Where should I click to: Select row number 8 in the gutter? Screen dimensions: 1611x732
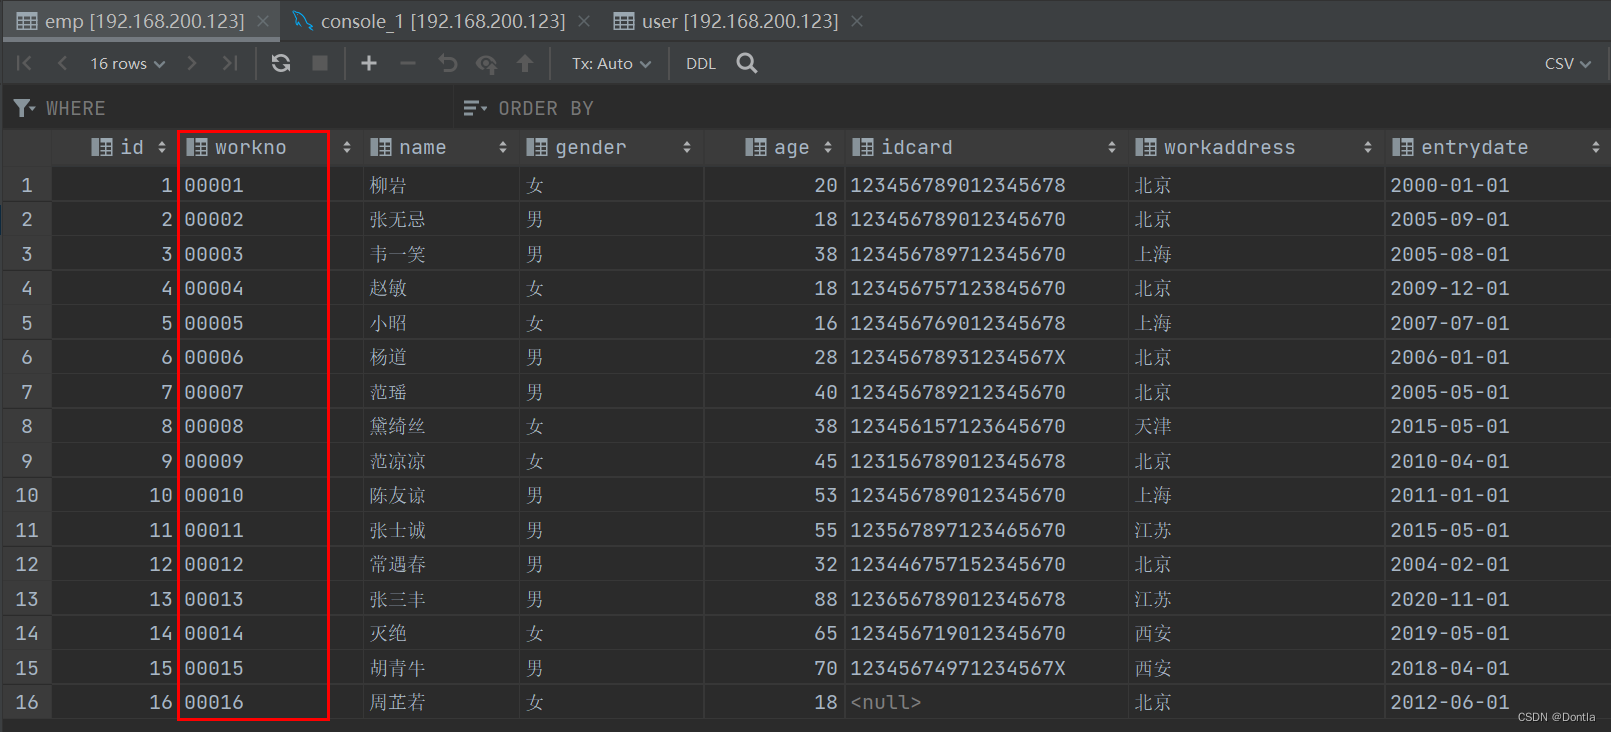pos(27,426)
